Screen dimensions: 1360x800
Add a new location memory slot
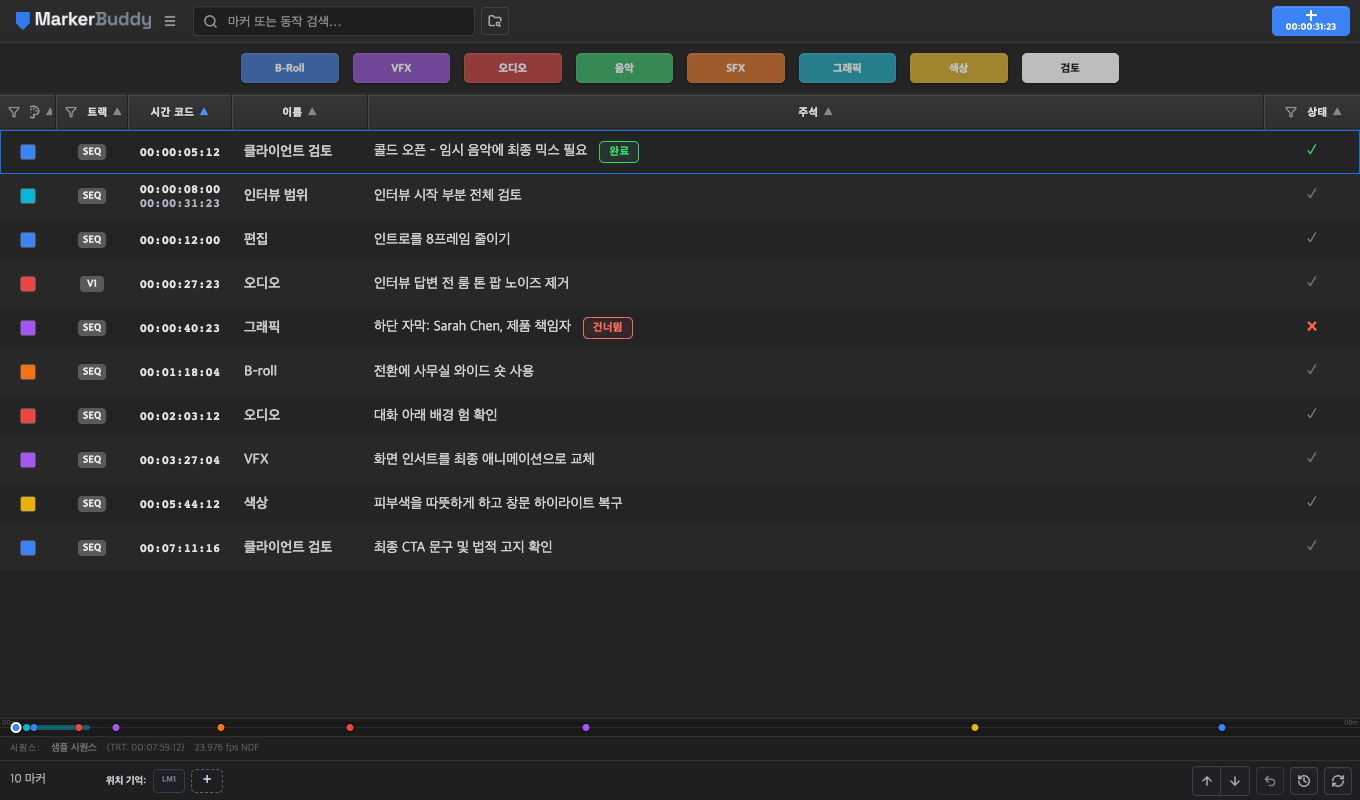tap(207, 780)
